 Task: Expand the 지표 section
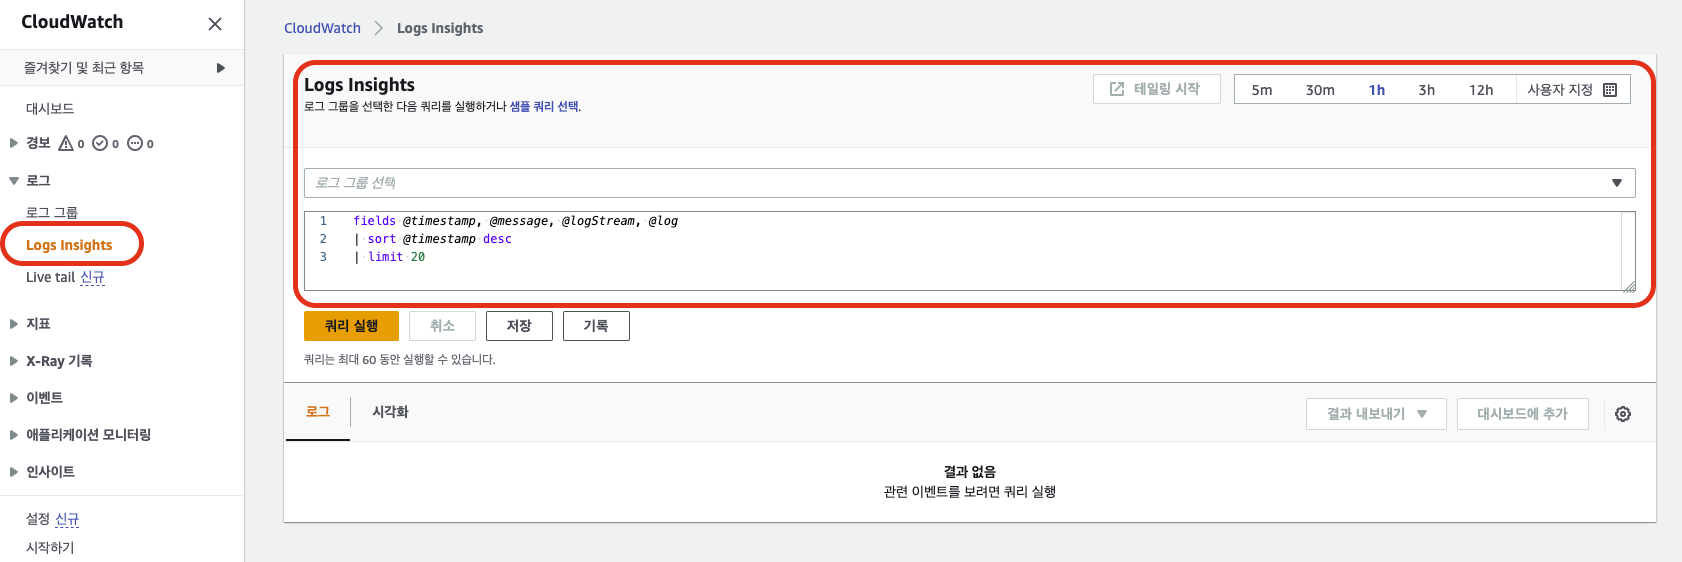tap(14, 324)
